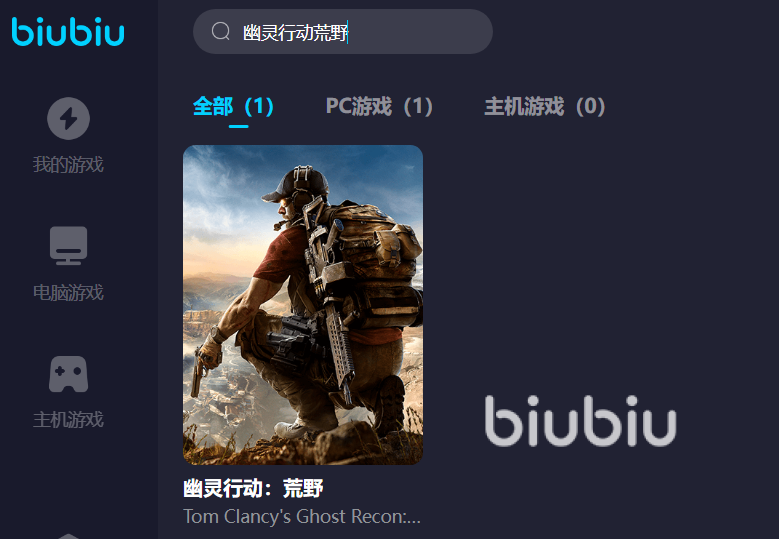Viewport: 779px width, 539px height.
Task: Click the gray biubiu watermark logo
Action: (x=581, y=421)
